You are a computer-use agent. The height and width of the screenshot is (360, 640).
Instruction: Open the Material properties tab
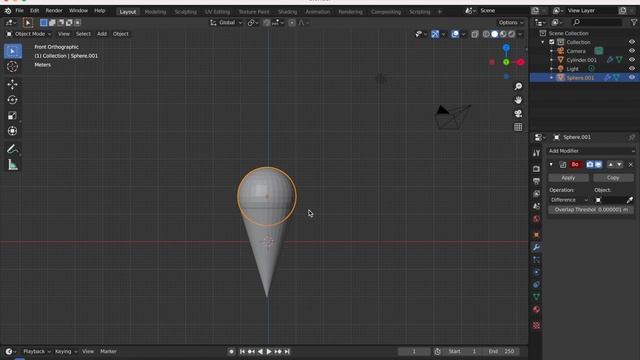point(536,309)
